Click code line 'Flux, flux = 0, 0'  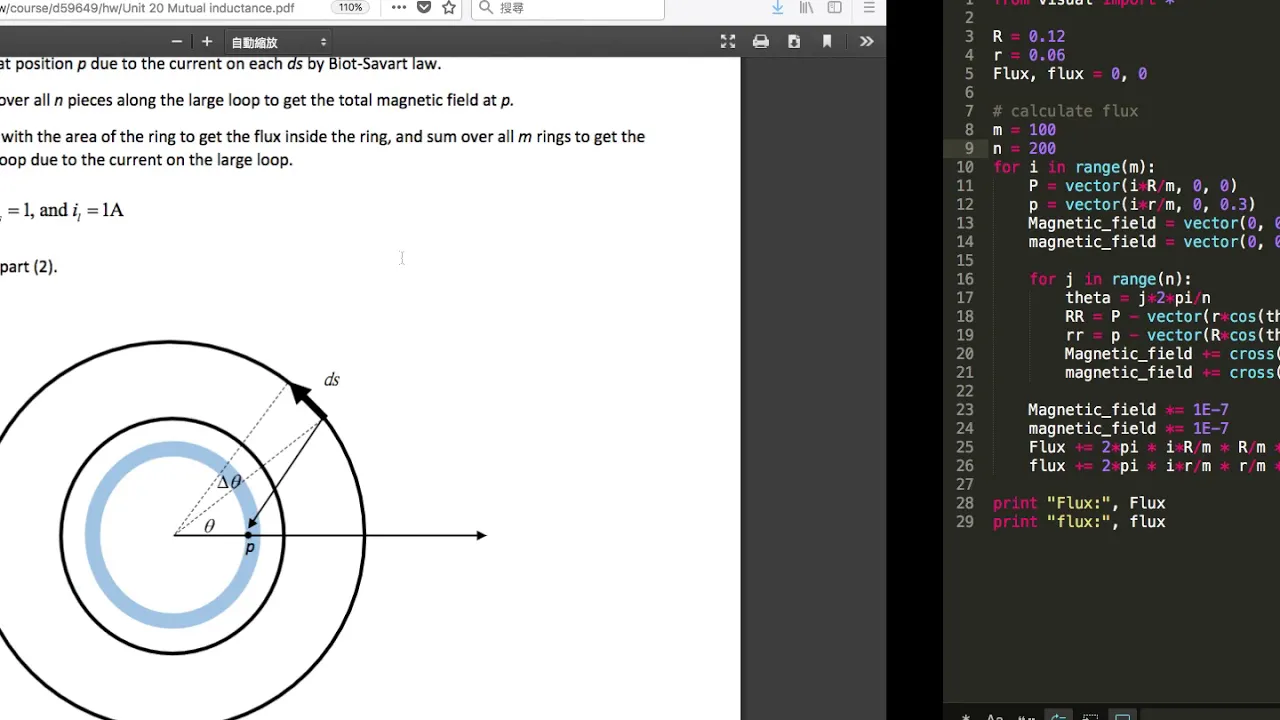1070,74
